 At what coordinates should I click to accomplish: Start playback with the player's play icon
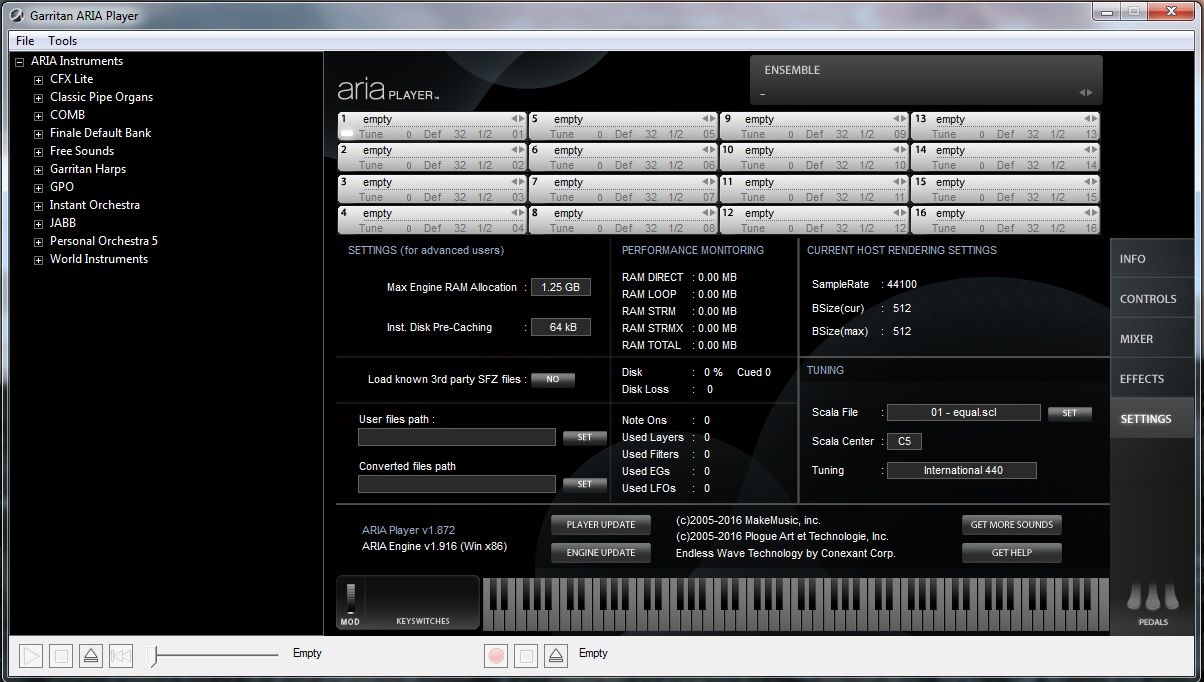(x=31, y=656)
